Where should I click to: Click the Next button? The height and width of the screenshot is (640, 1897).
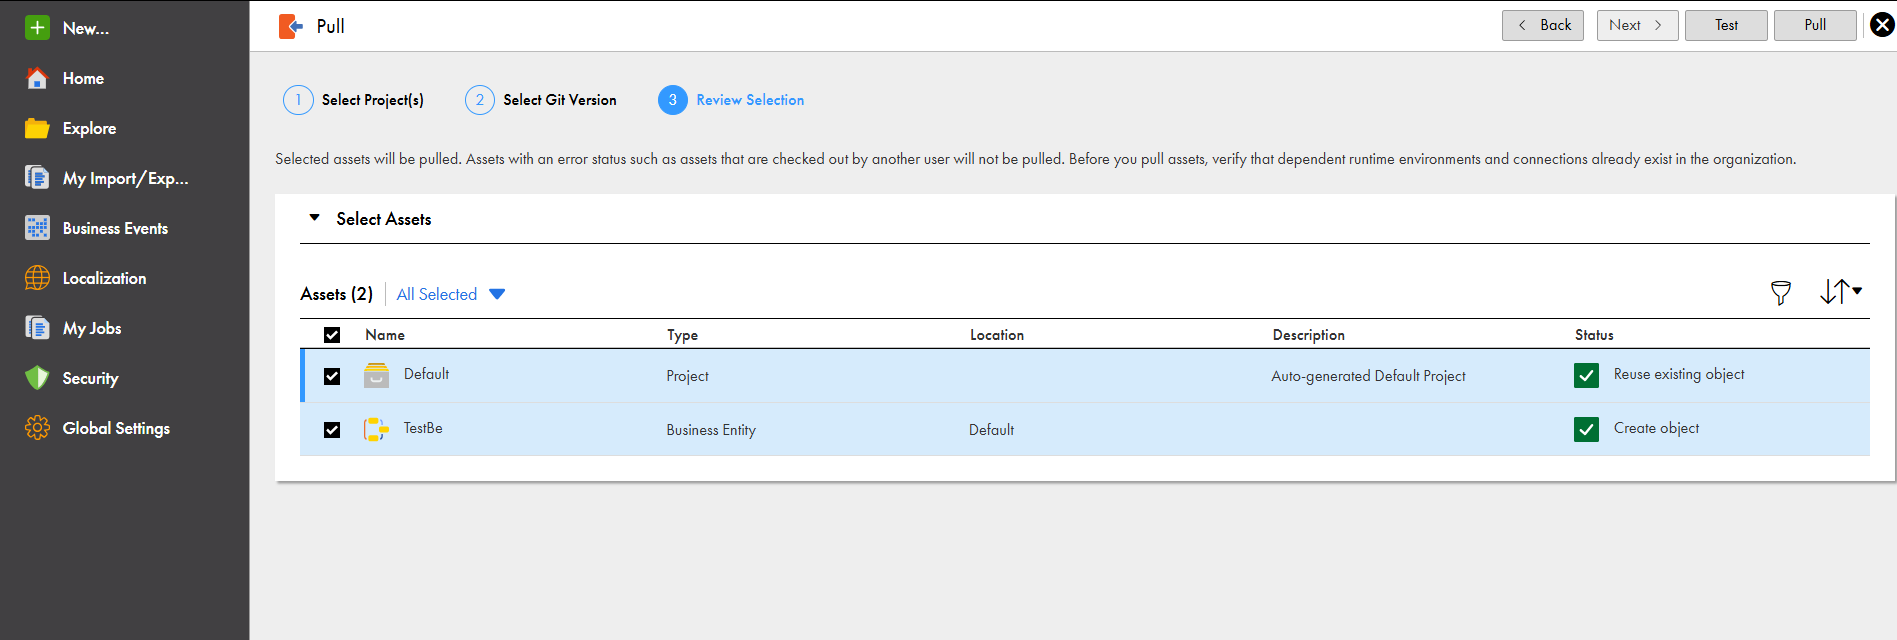pos(1637,25)
